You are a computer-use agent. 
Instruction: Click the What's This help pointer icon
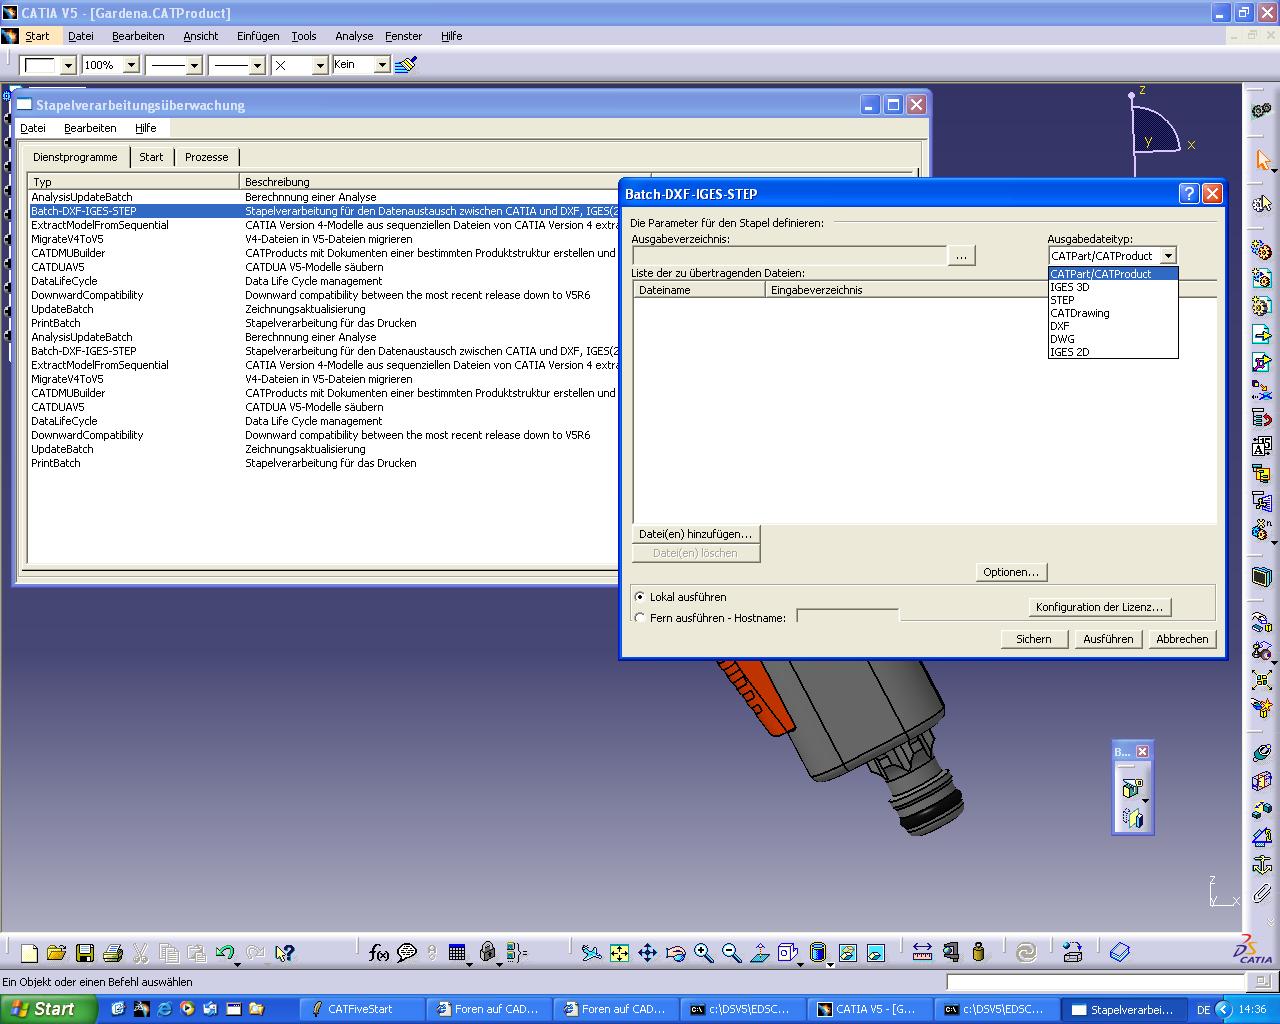coord(285,953)
